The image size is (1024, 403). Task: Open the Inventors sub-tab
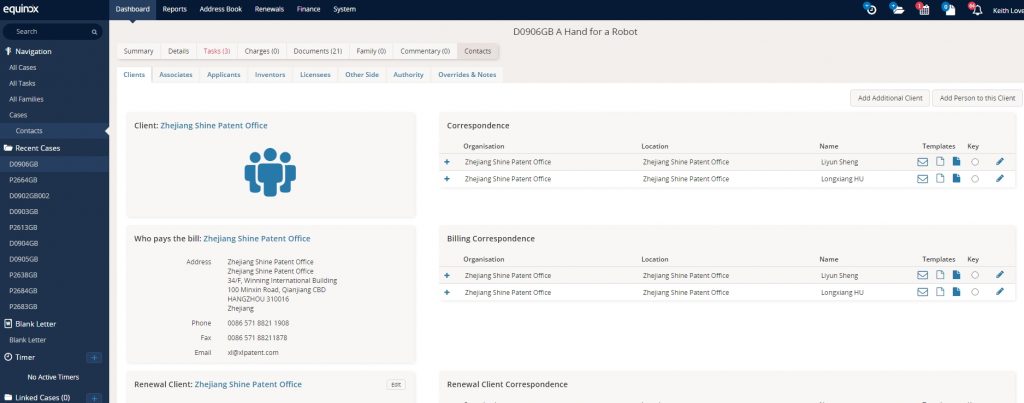(x=269, y=74)
